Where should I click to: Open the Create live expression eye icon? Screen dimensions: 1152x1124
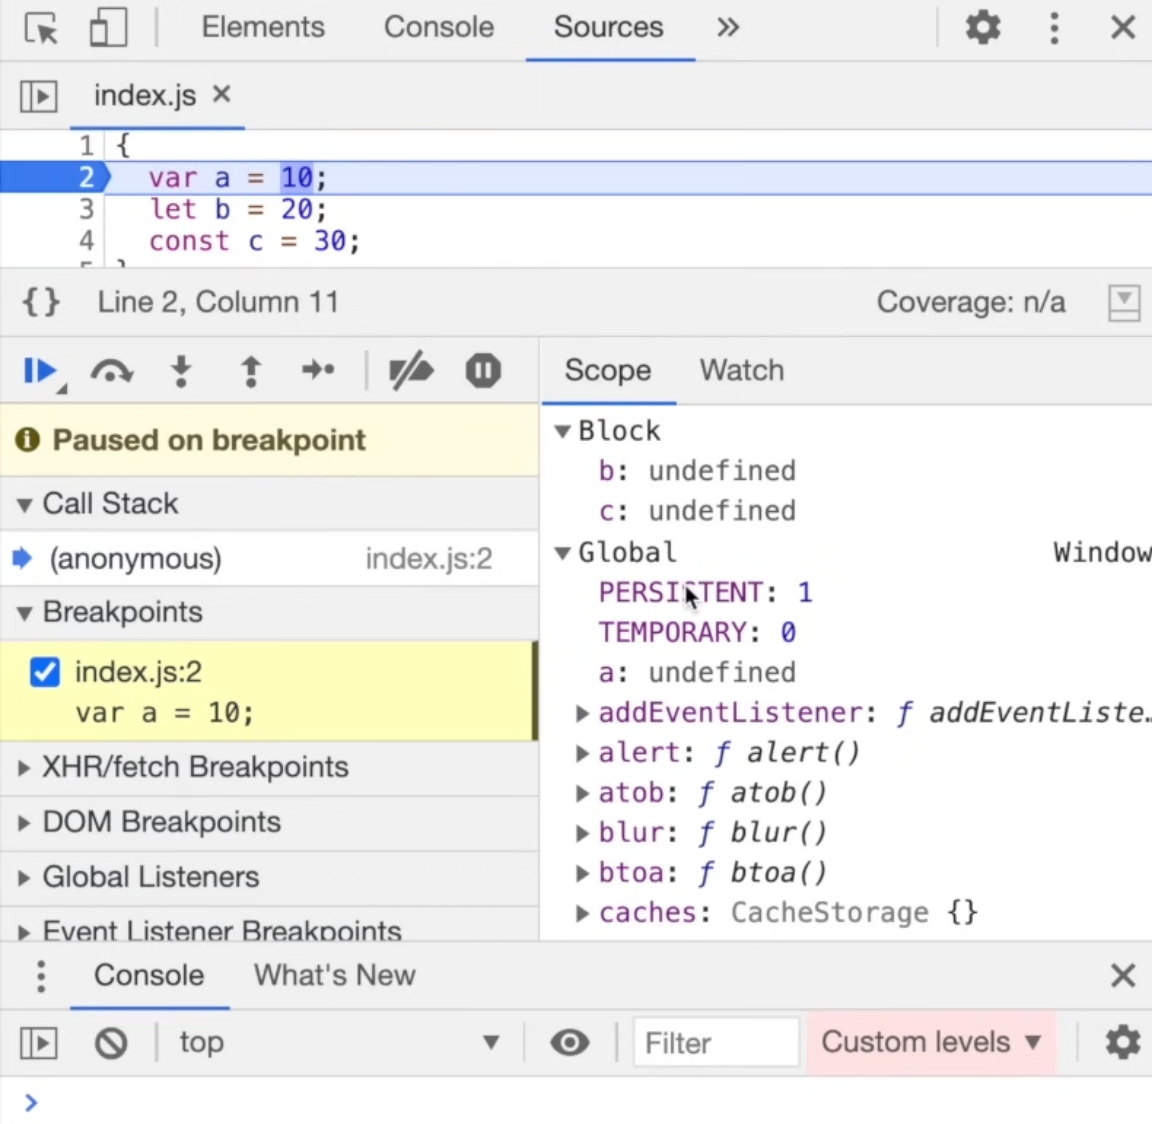[x=569, y=1042]
